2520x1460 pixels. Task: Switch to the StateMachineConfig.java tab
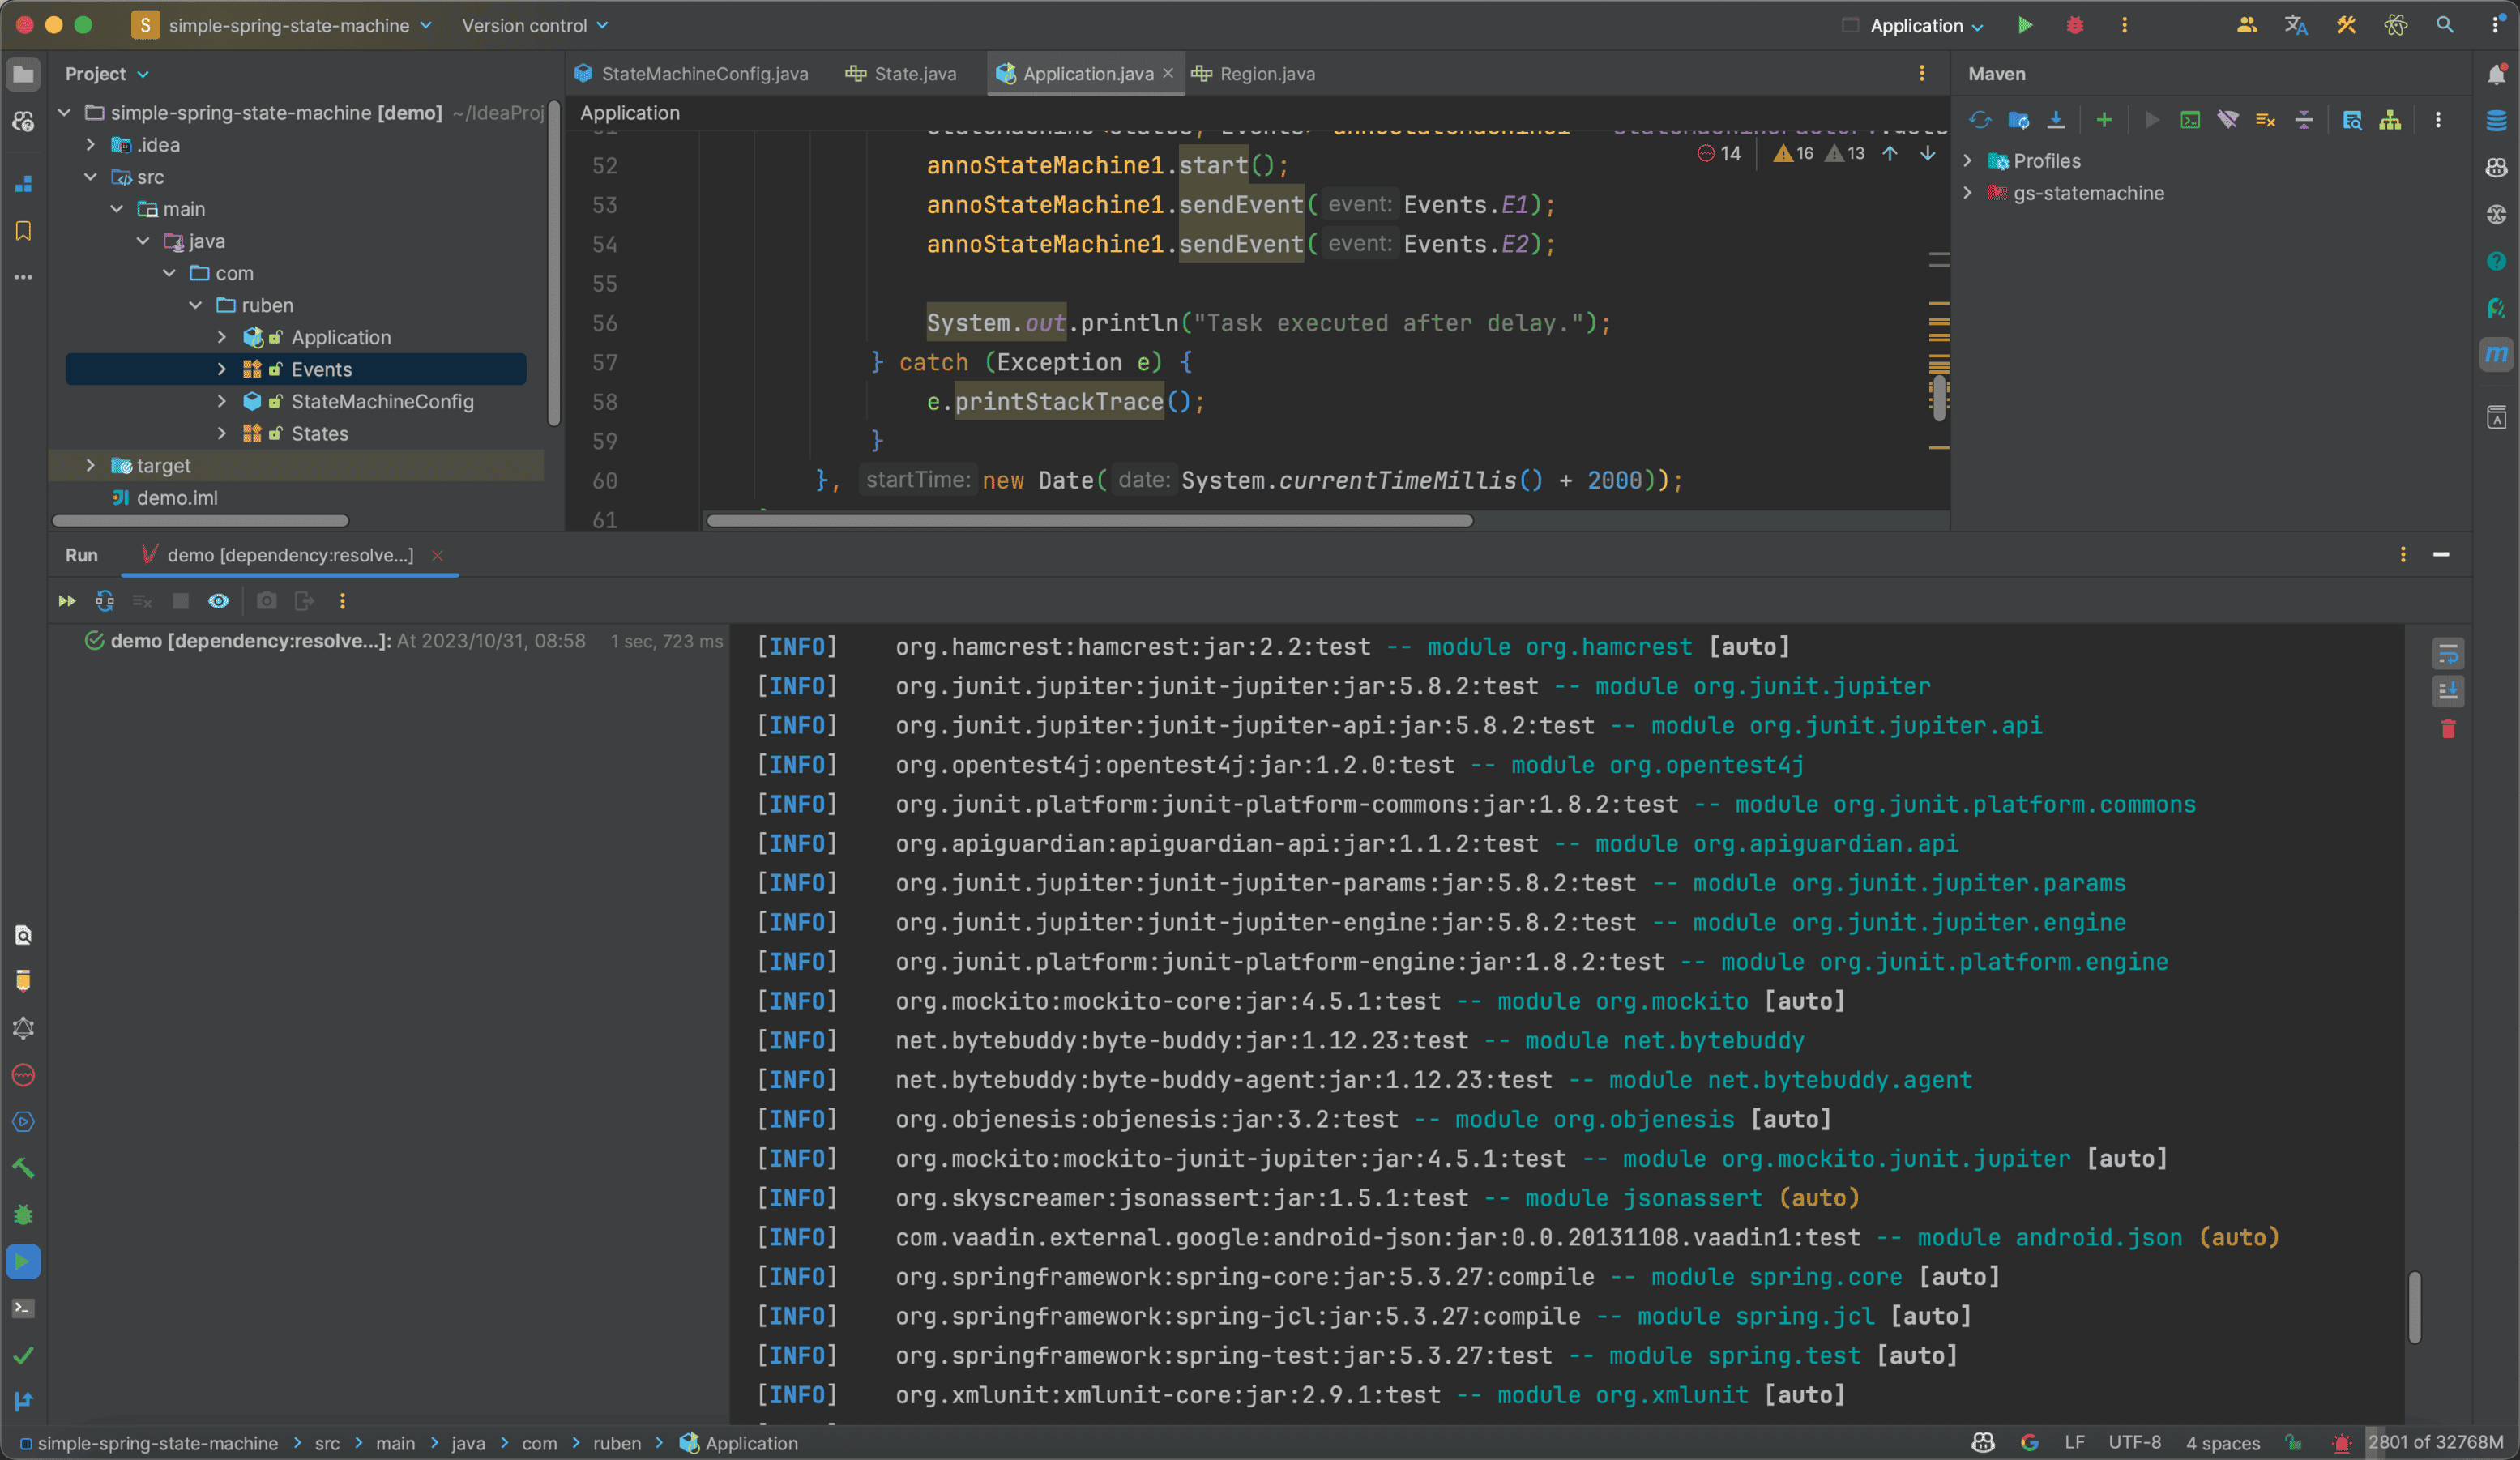pos(703,74)
